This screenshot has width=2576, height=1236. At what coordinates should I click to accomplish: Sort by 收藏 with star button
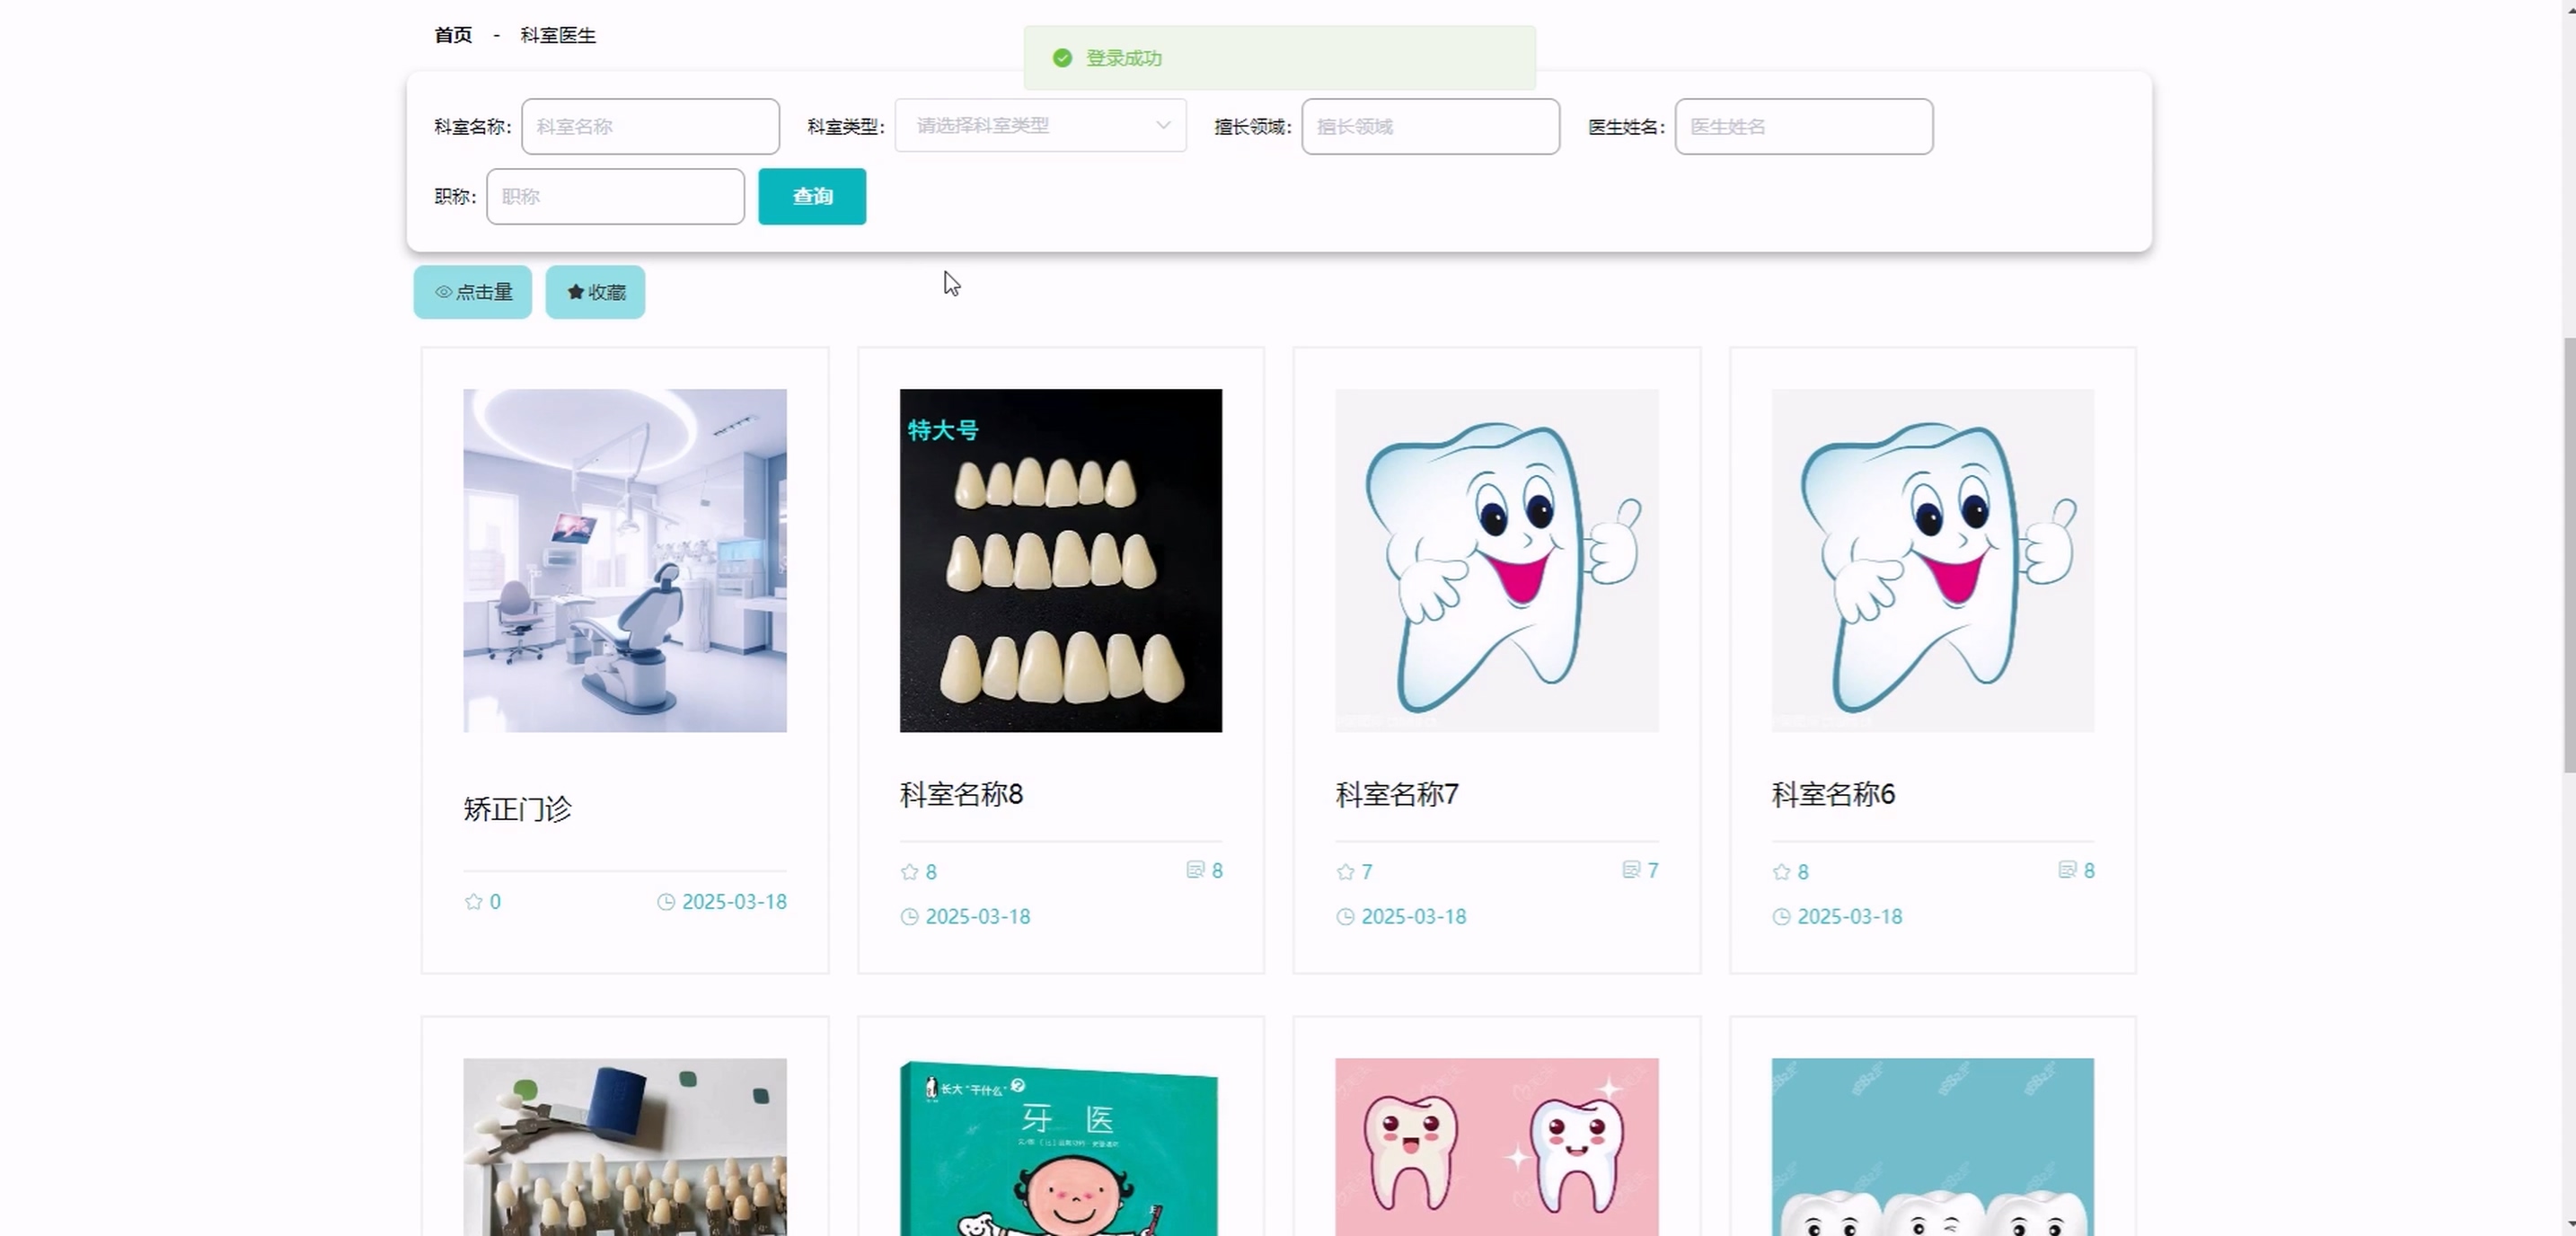tap(595, 292)
